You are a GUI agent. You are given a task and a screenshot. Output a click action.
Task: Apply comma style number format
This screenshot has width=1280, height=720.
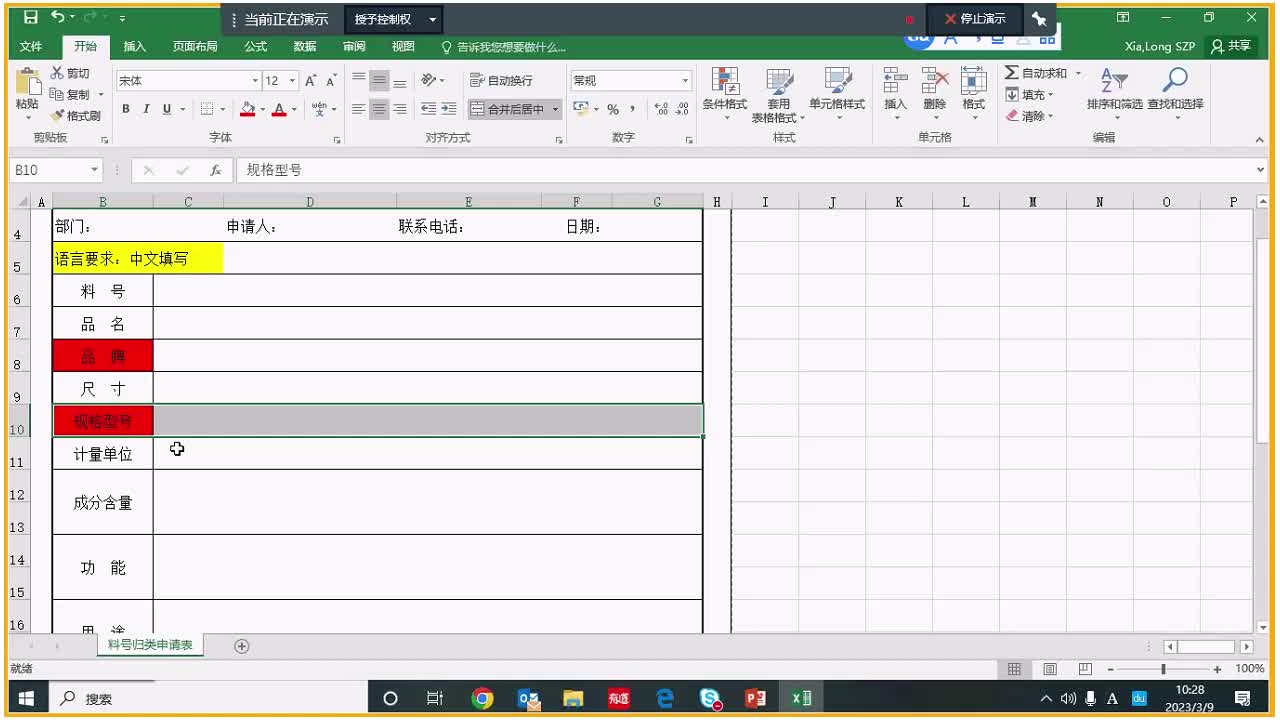click(632, 109)
